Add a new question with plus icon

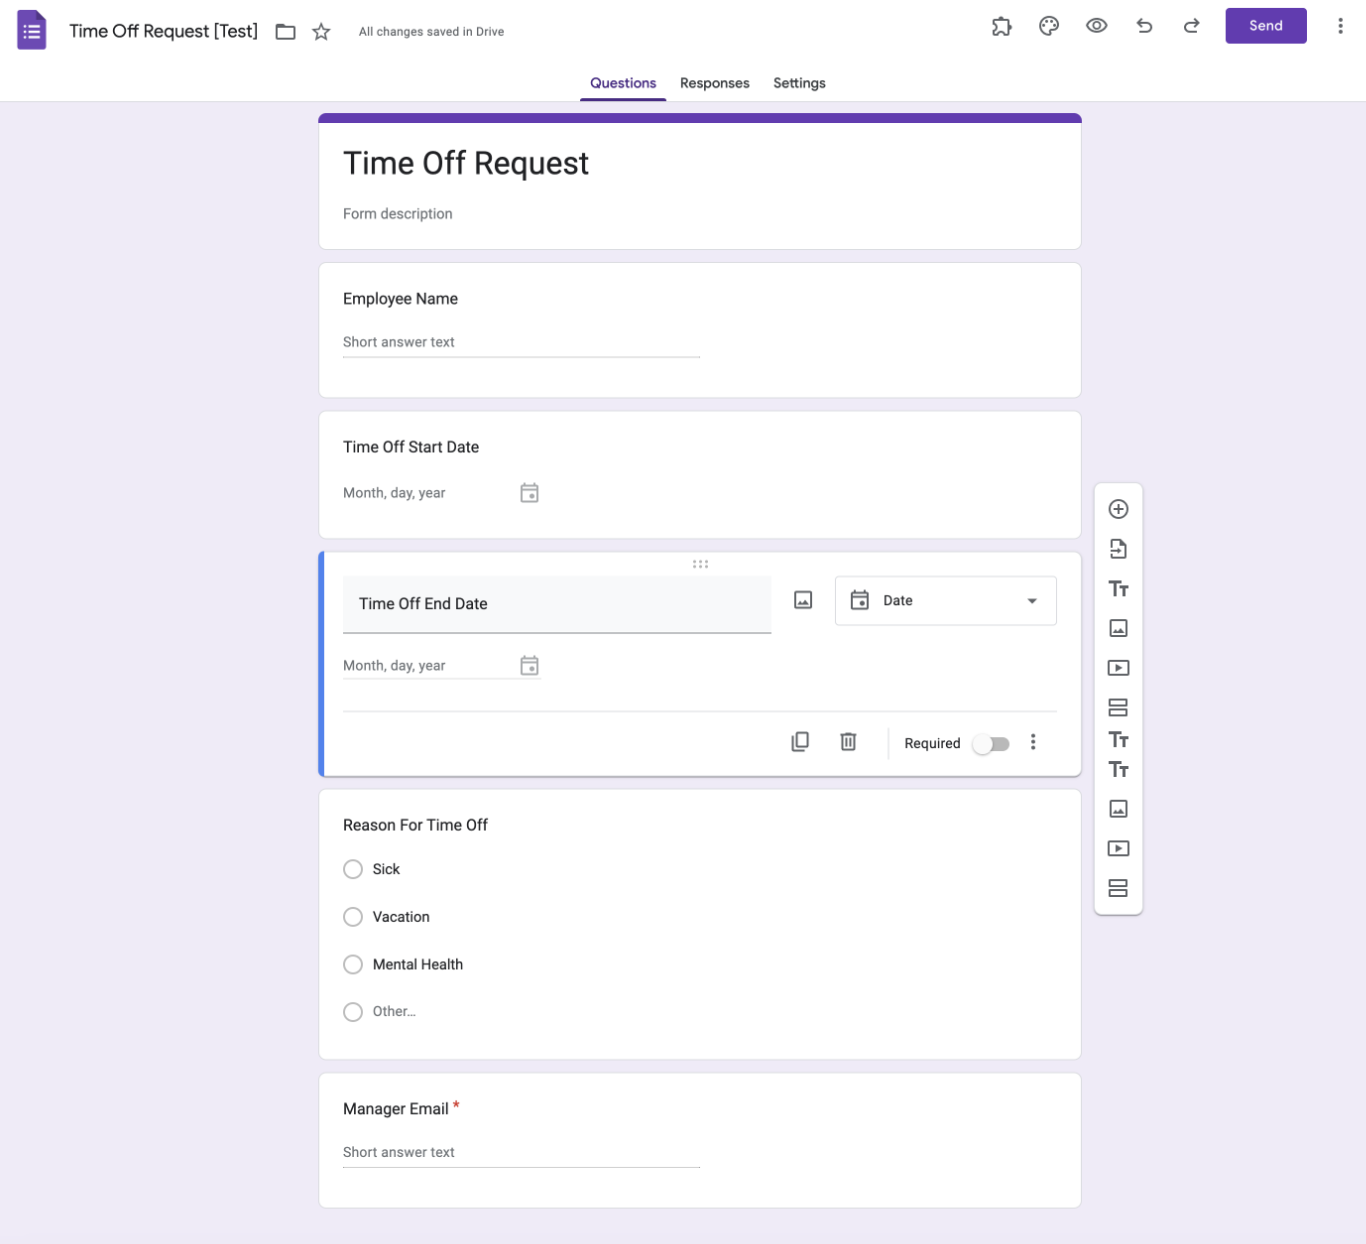pos(1118,509)
